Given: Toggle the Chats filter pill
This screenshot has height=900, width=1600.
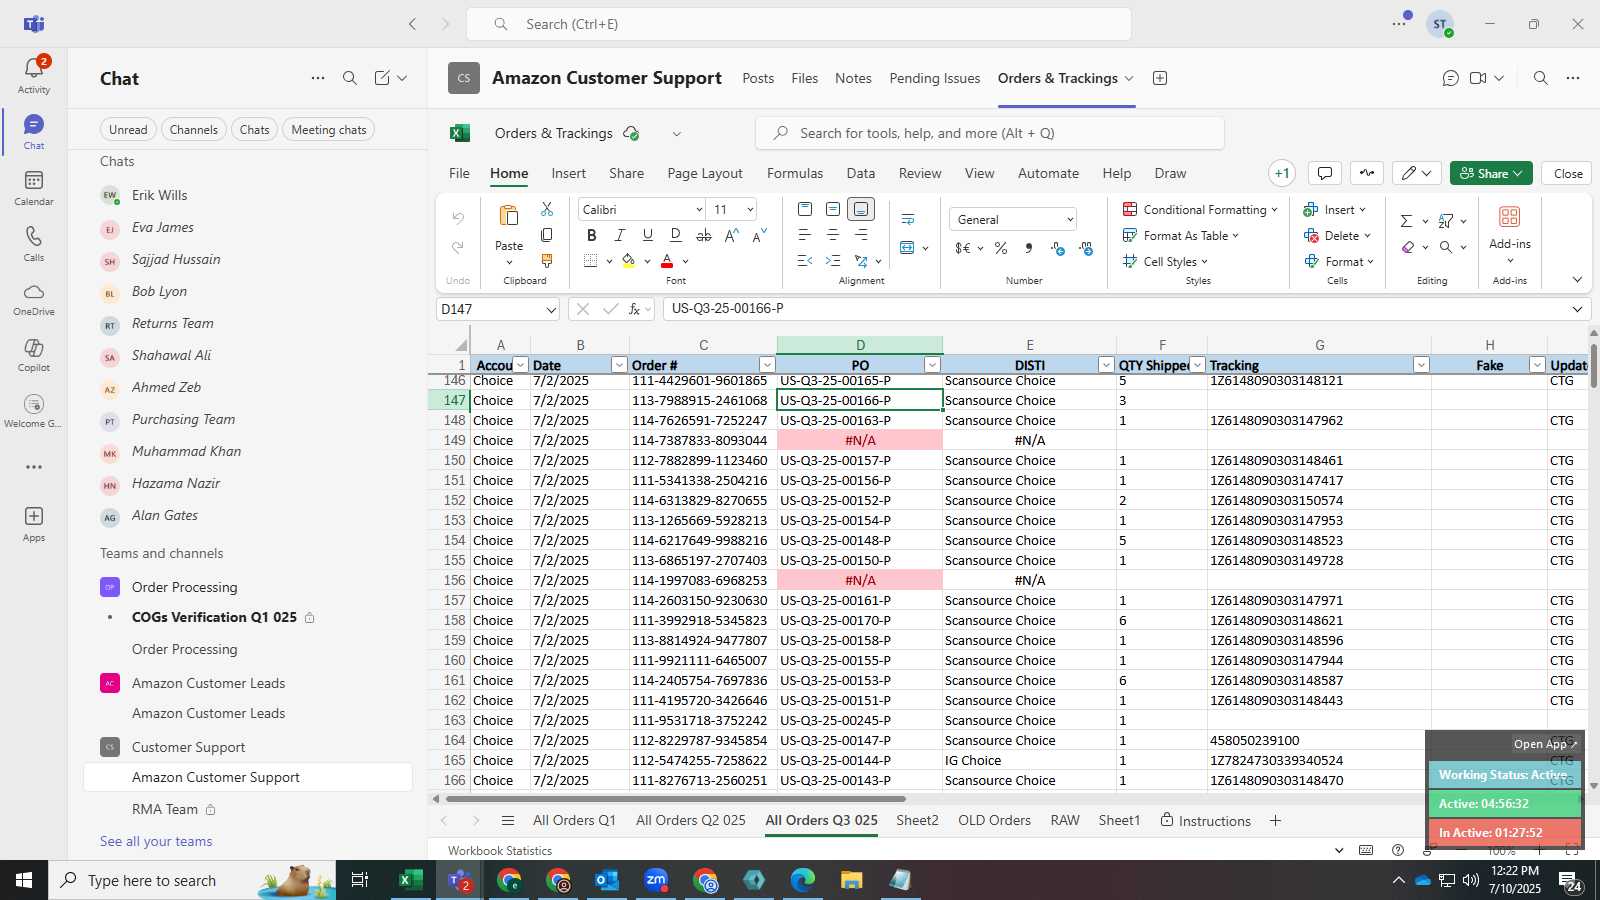Looking at the screenshot, I should [255, 130].
